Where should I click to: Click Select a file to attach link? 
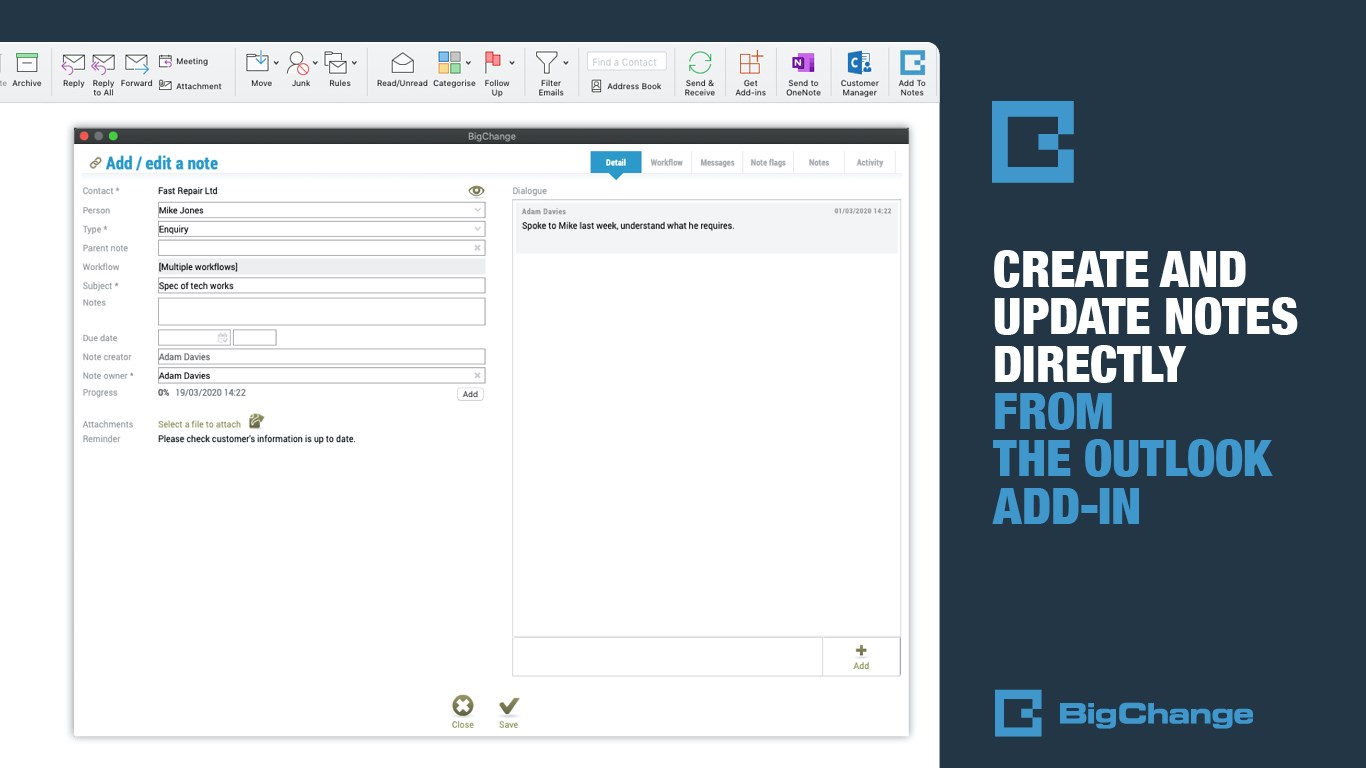click(199, 424)
